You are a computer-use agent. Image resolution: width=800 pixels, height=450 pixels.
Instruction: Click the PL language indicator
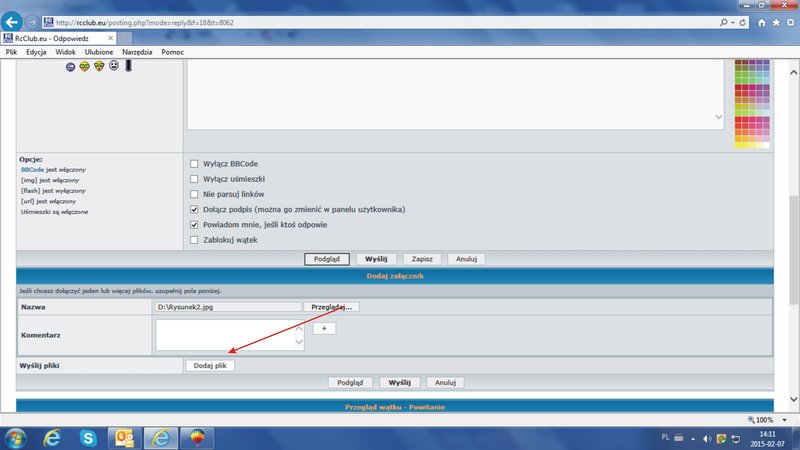(665, 437)
